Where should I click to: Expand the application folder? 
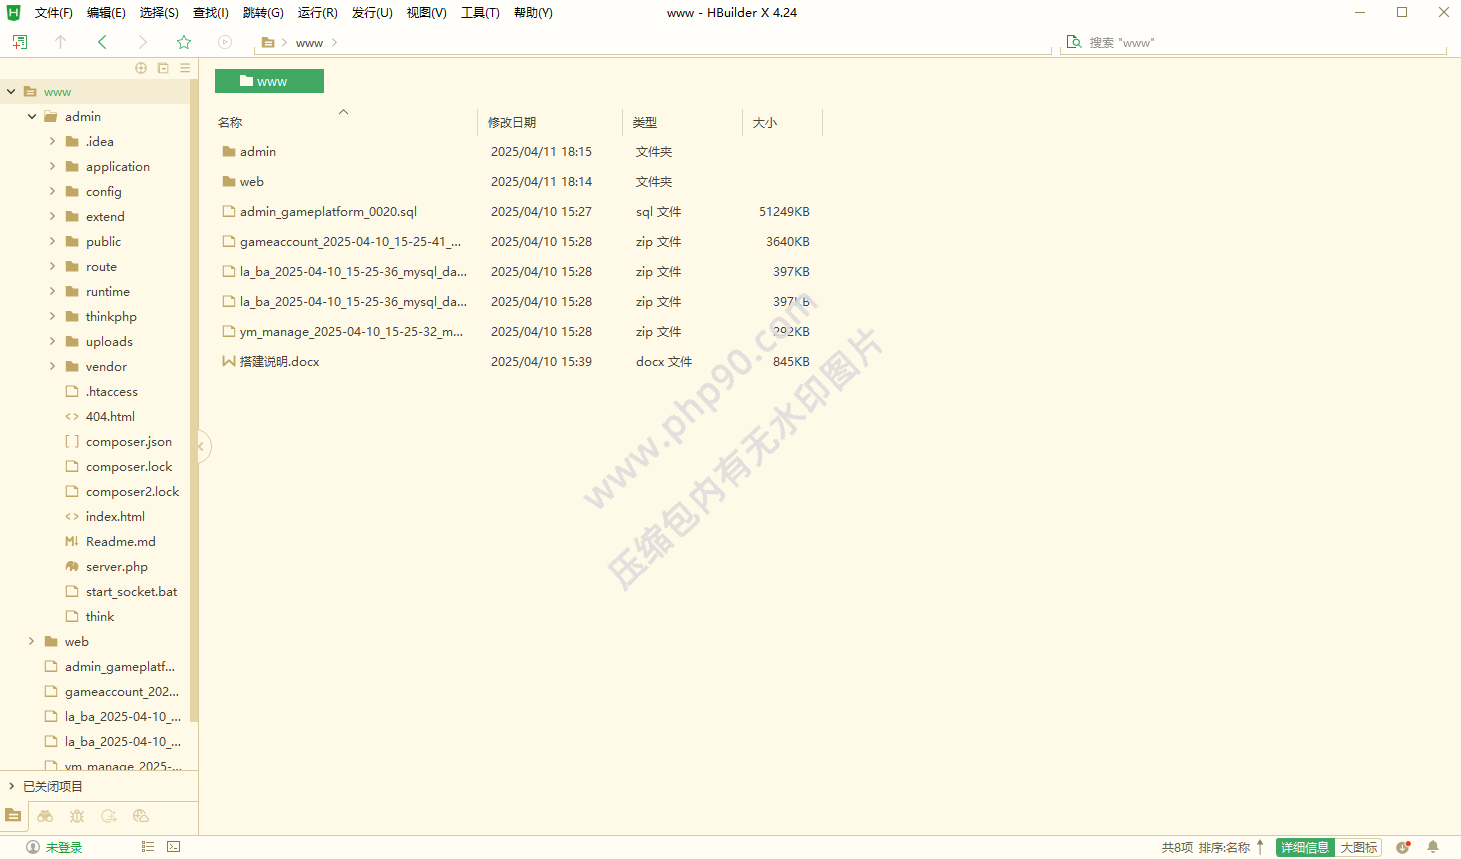53,167
